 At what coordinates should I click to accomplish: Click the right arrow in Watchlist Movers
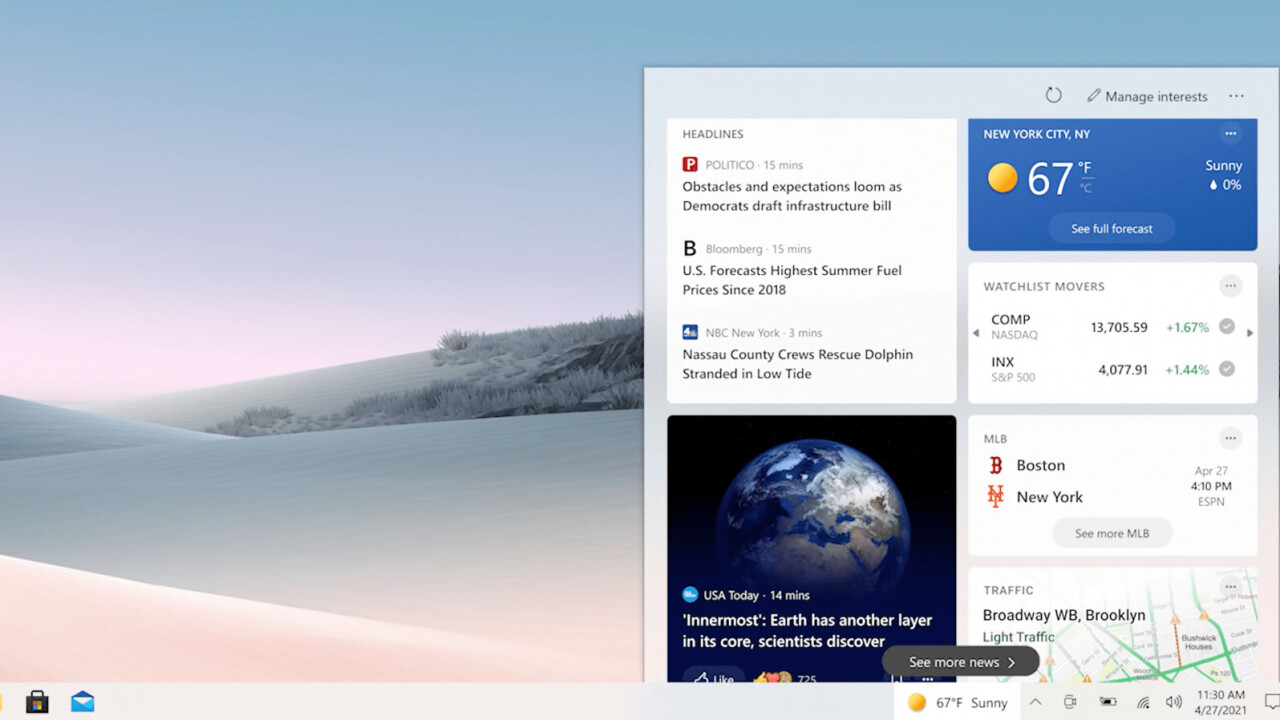coord(1249,333)
